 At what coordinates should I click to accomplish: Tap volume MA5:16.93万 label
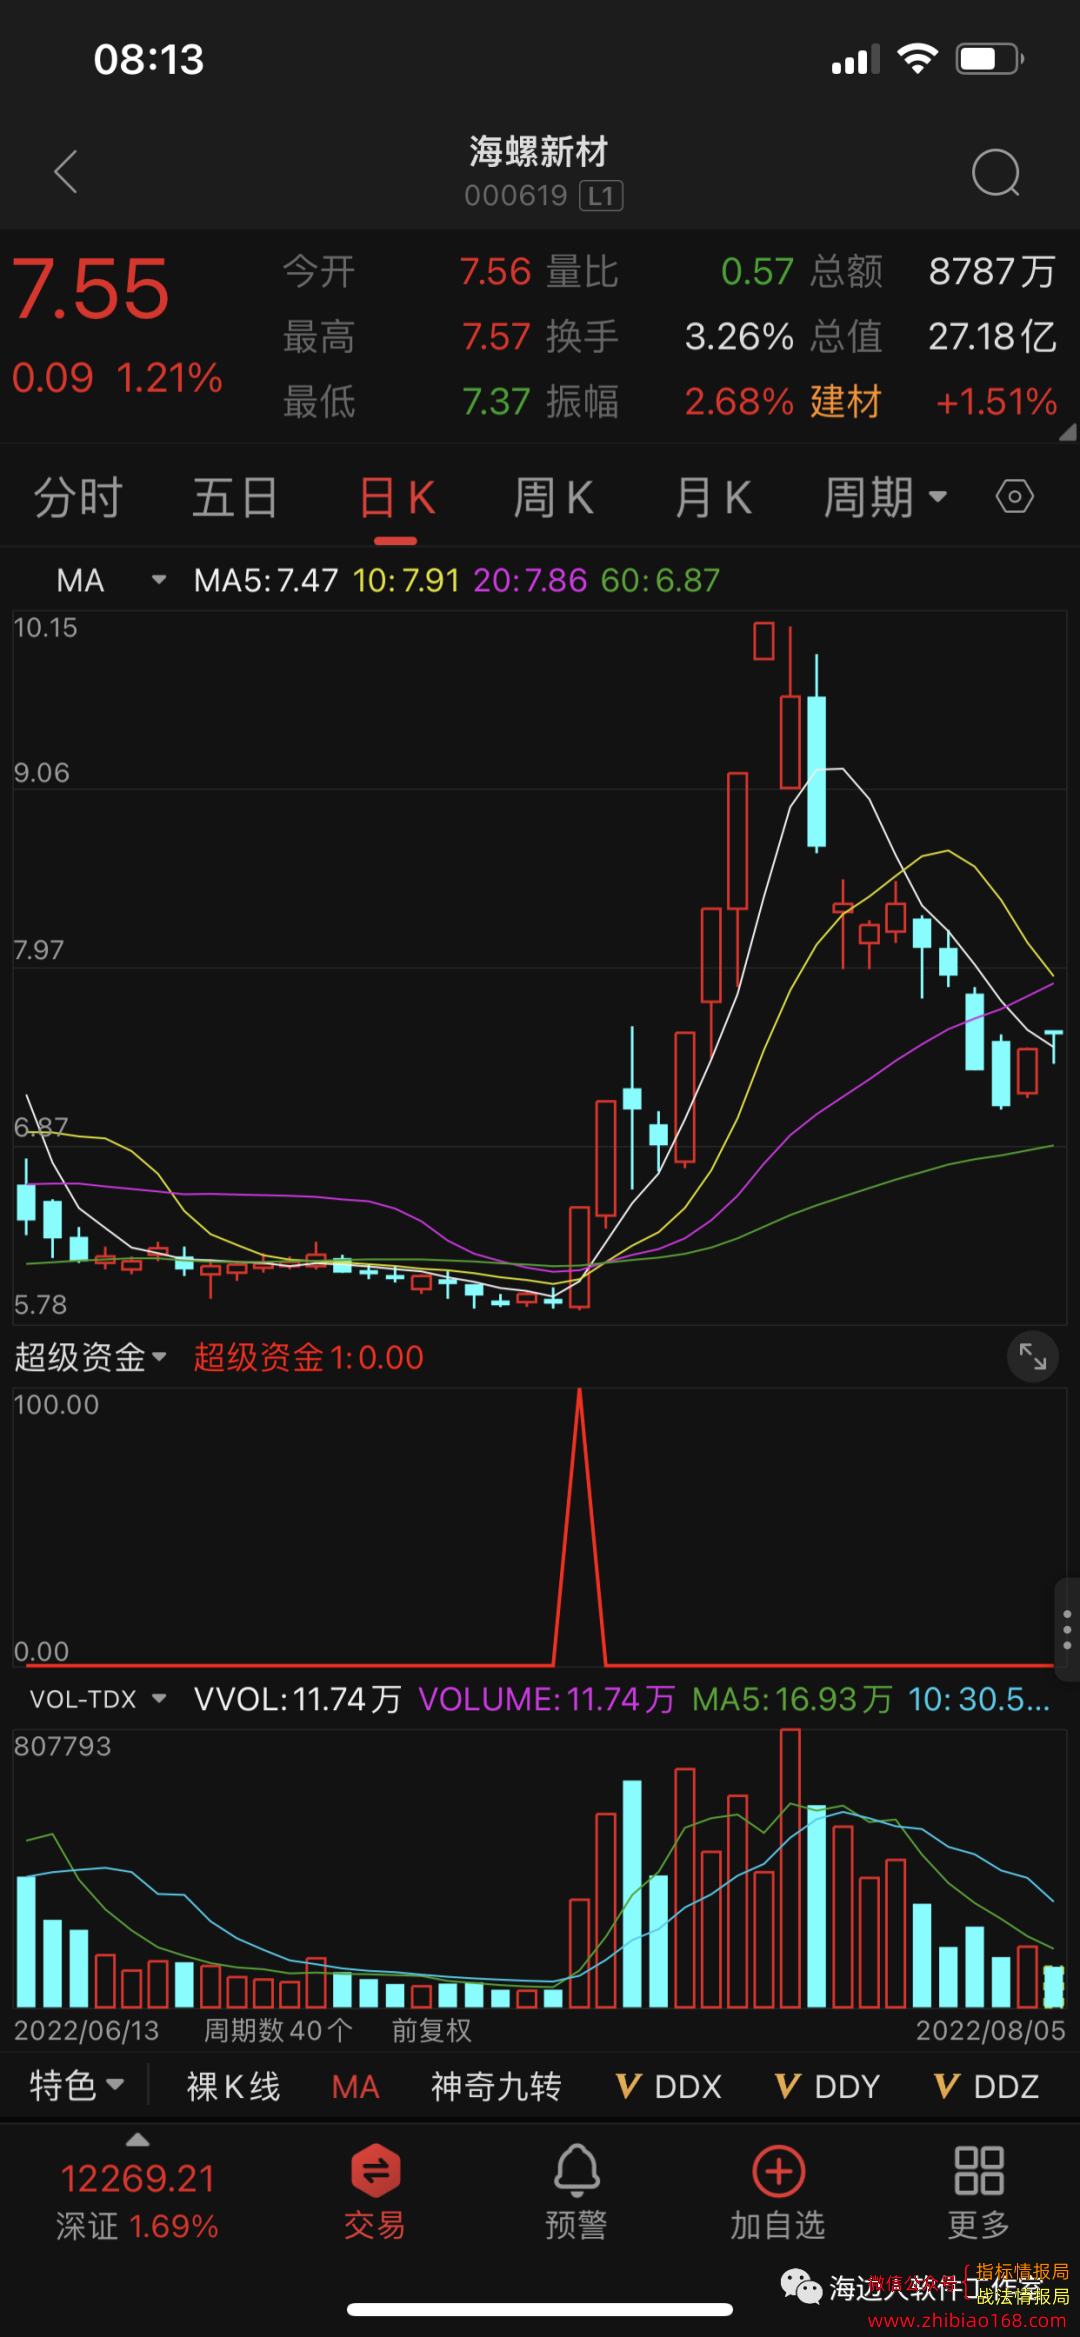792,1699
